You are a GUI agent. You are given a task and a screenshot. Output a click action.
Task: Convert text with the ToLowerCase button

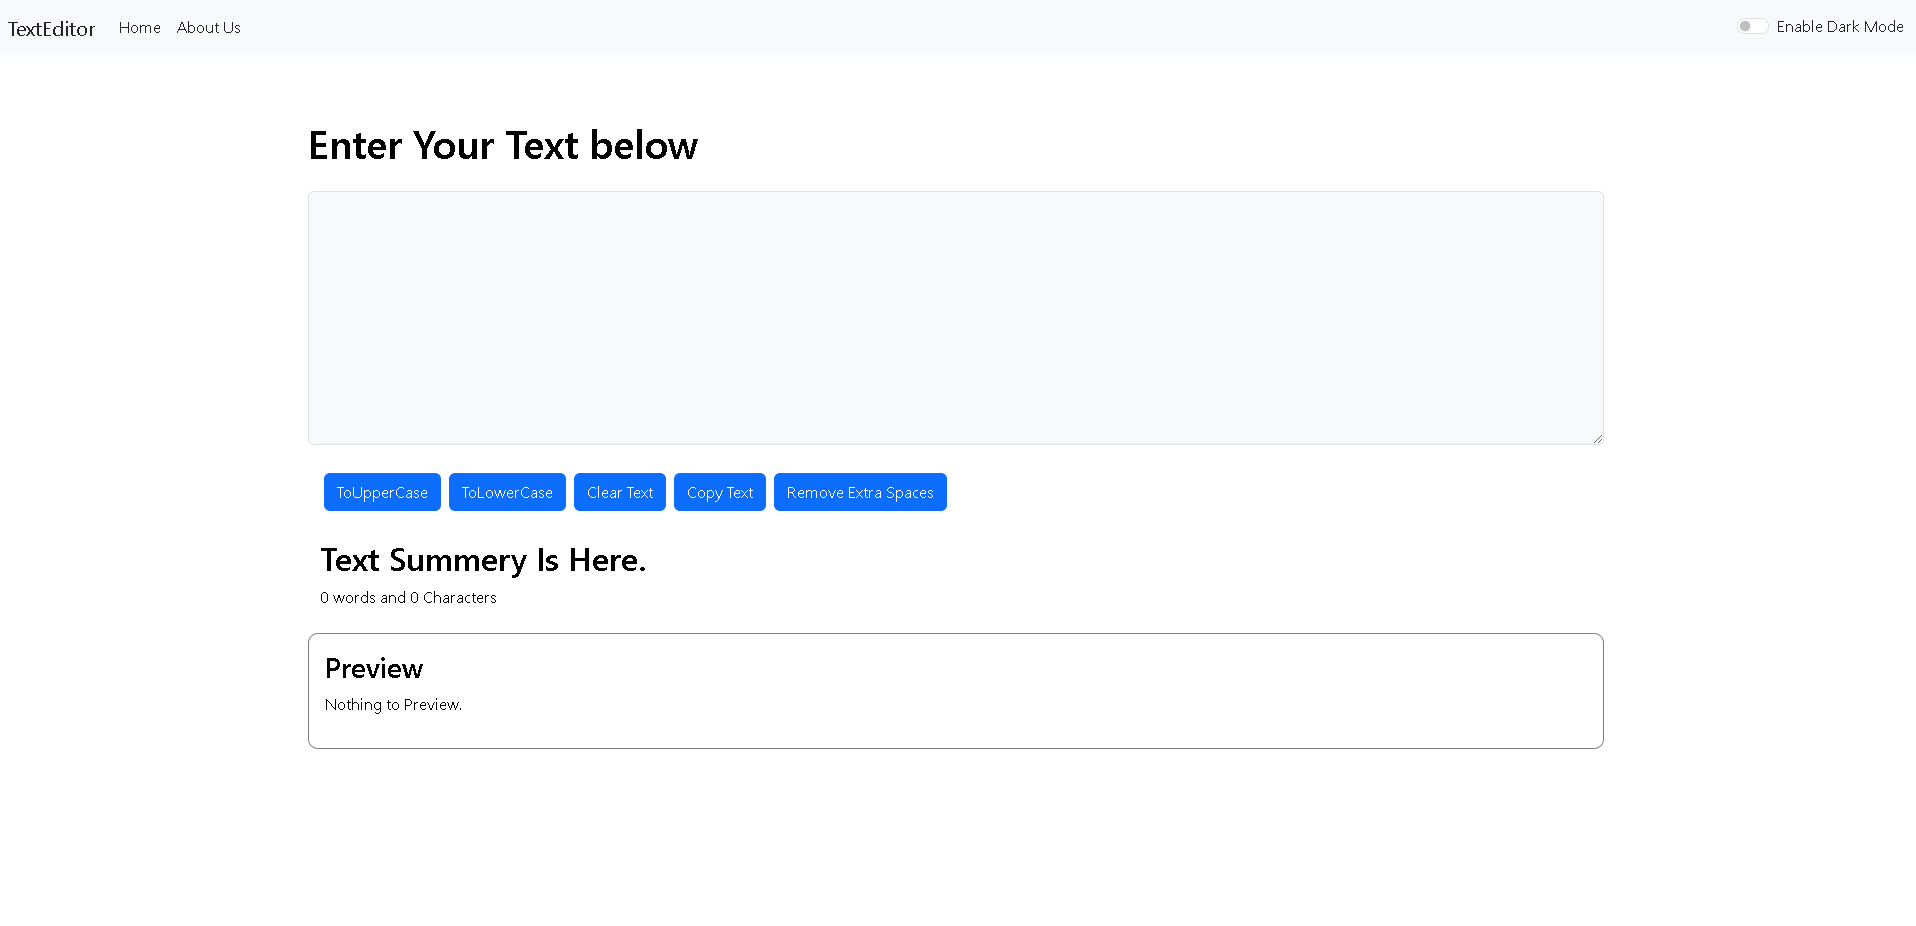click(x=506, y=492)
